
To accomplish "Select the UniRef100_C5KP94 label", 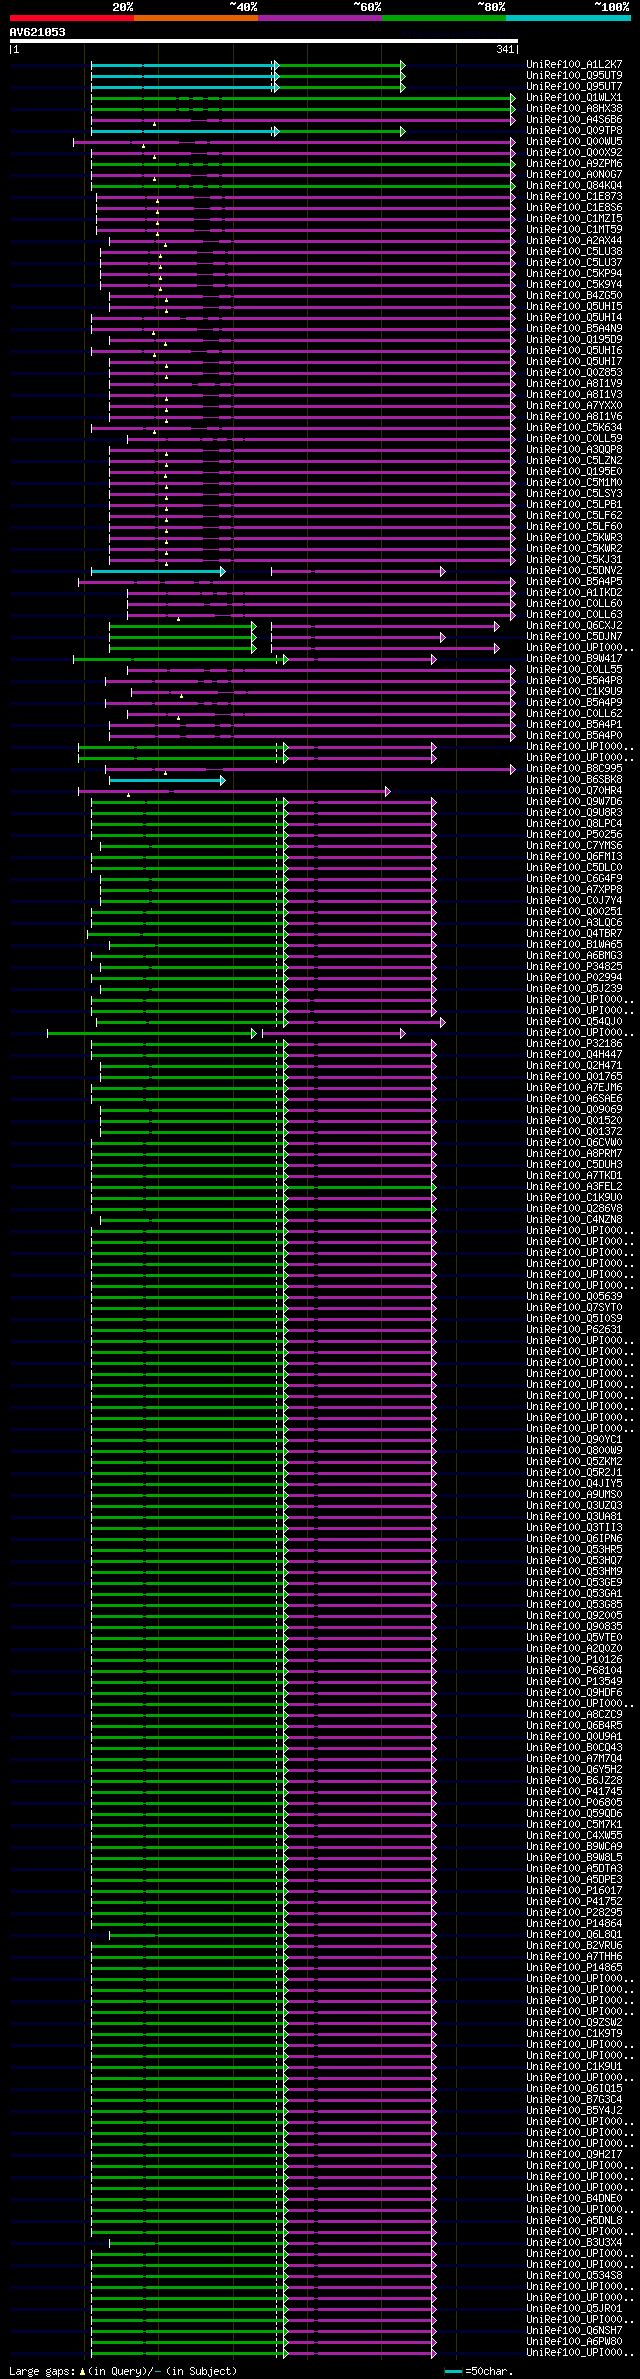I will 574,274.
